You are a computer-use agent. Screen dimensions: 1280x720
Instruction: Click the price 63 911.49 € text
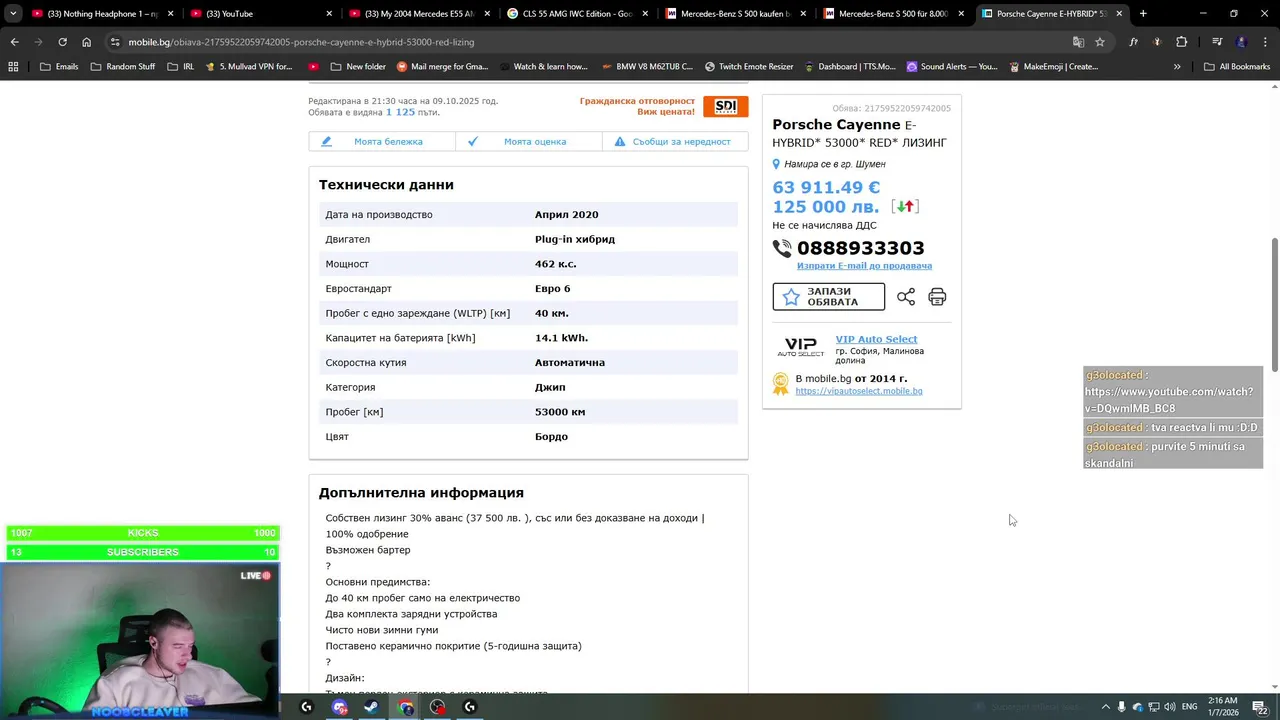point(826,187)
